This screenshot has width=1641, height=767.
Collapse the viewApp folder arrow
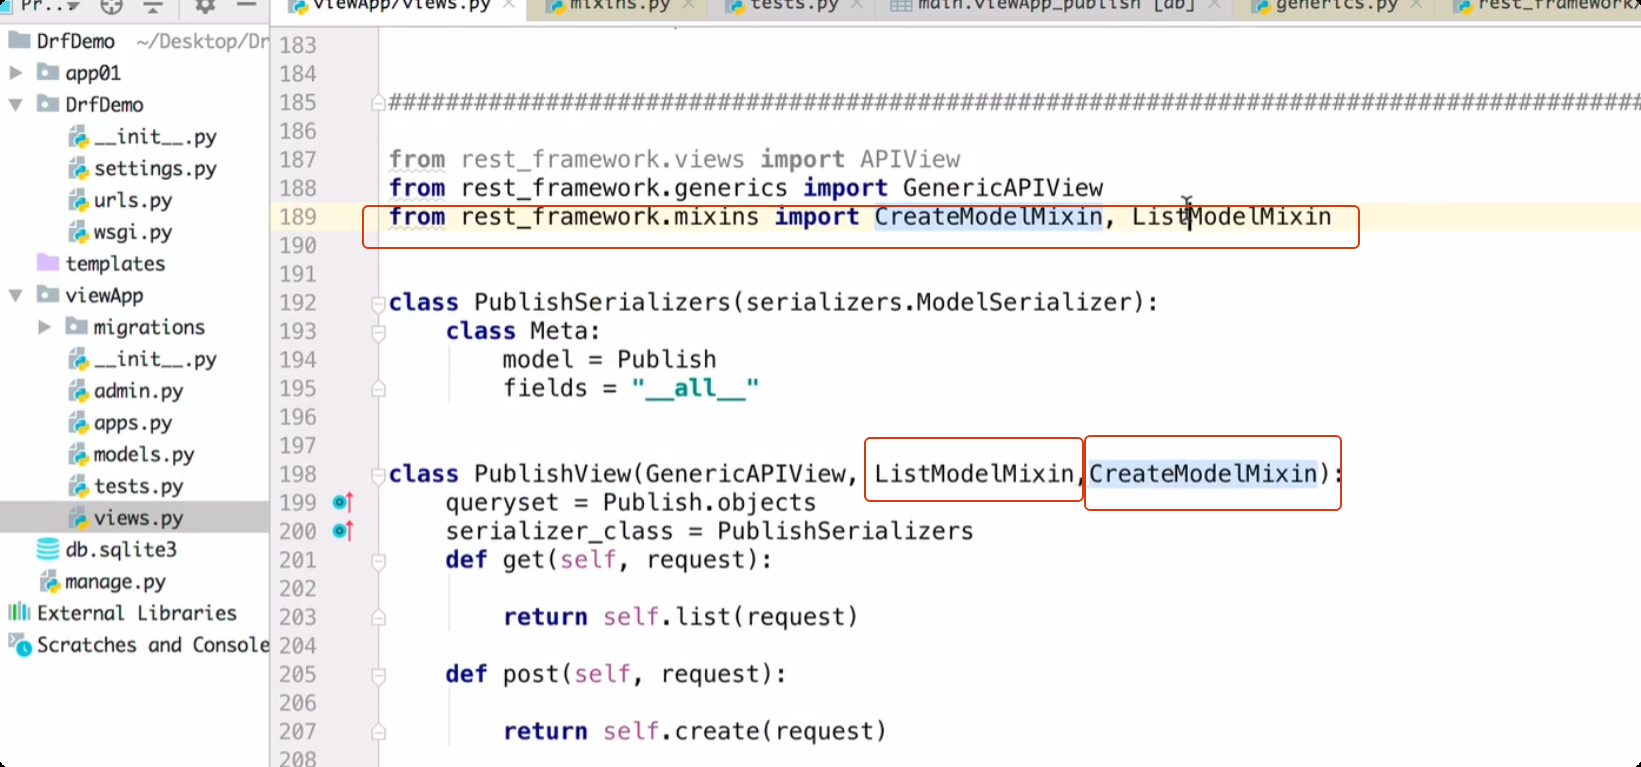[16, 295]
